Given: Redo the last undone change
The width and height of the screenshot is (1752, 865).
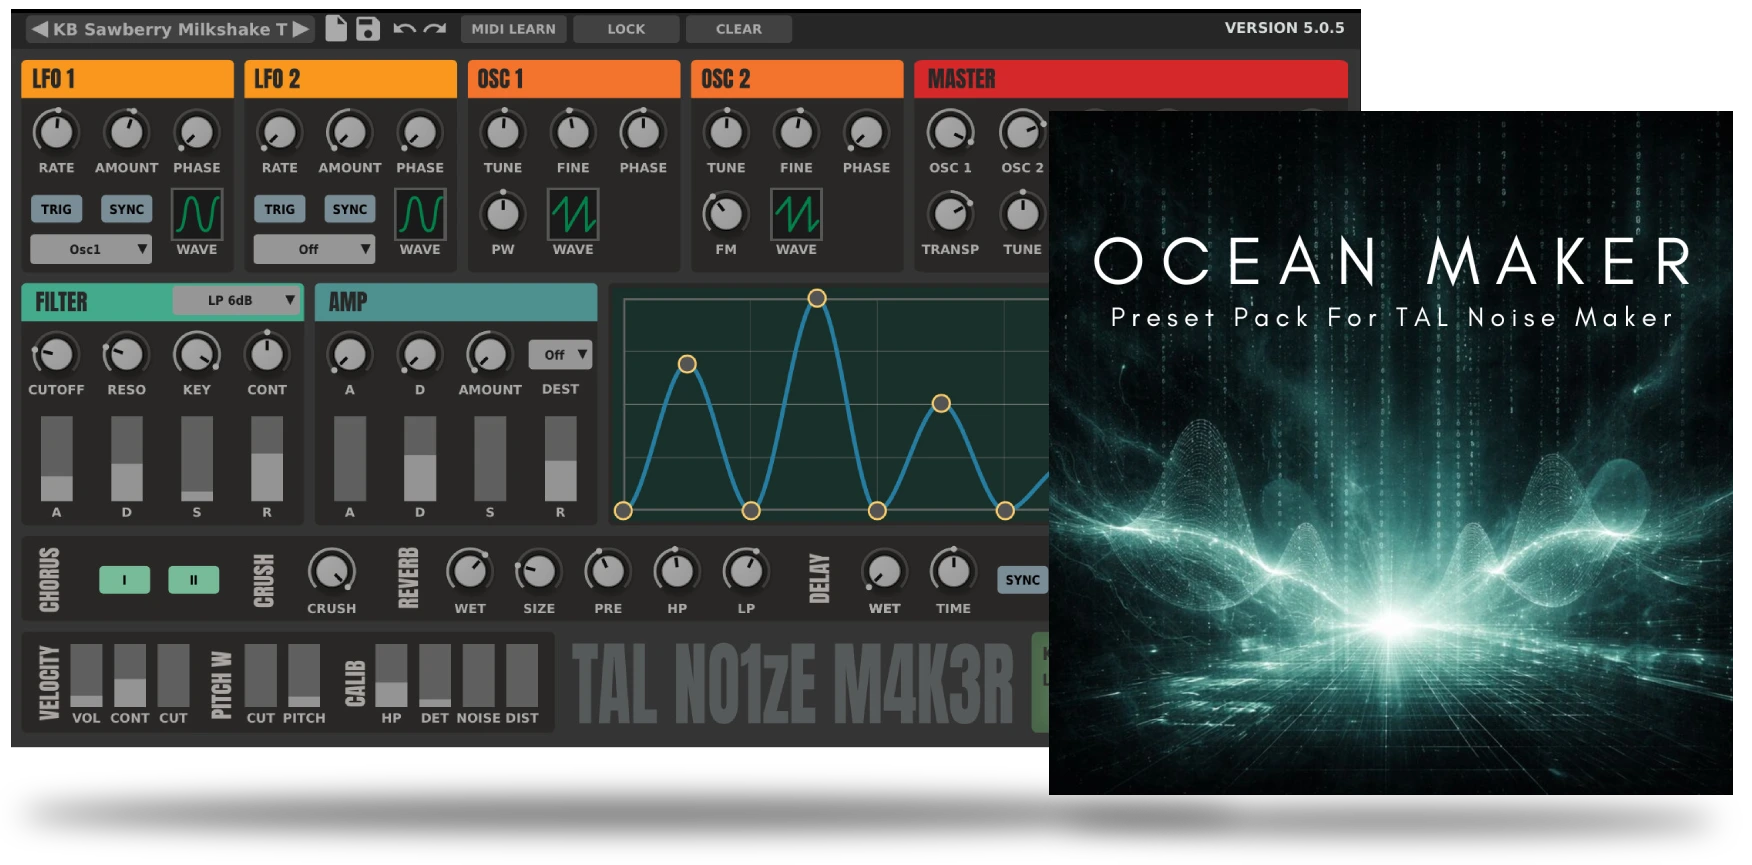Looking at the screenshot, I should pyautogui.click(x=435, y=29).
